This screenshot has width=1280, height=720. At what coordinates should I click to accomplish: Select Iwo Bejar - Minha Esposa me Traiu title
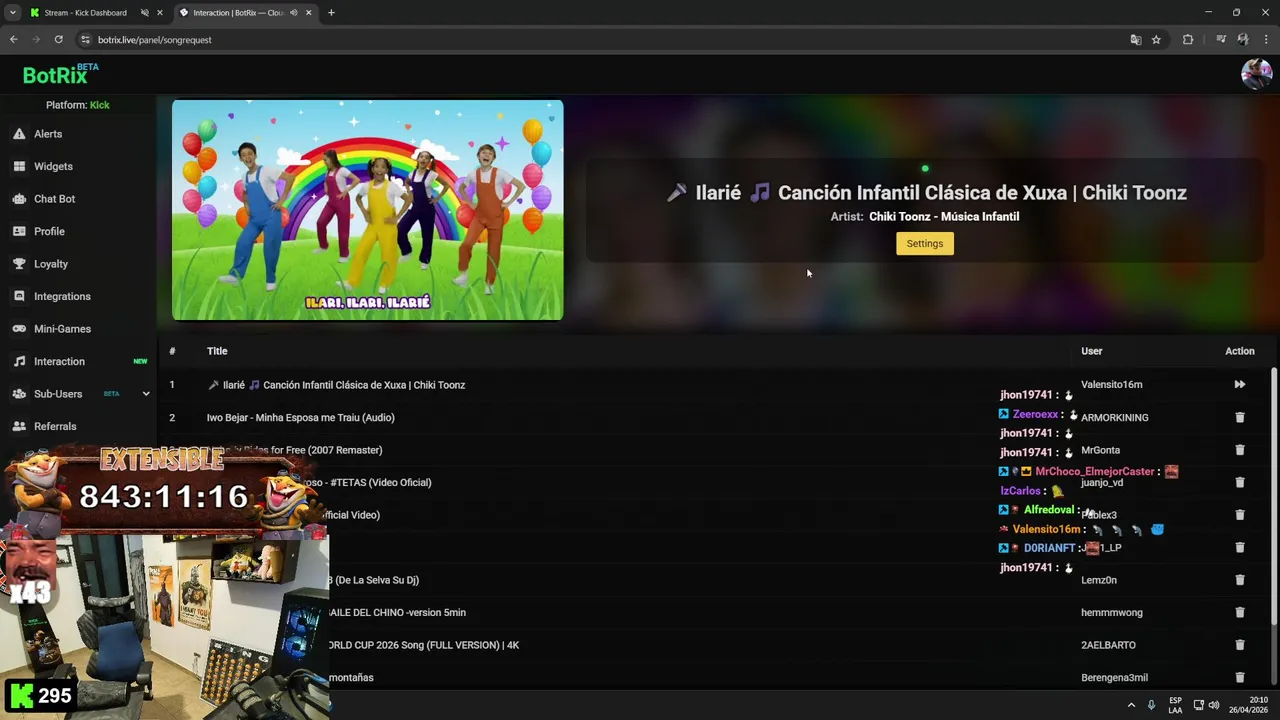click(x=300, y=418)
